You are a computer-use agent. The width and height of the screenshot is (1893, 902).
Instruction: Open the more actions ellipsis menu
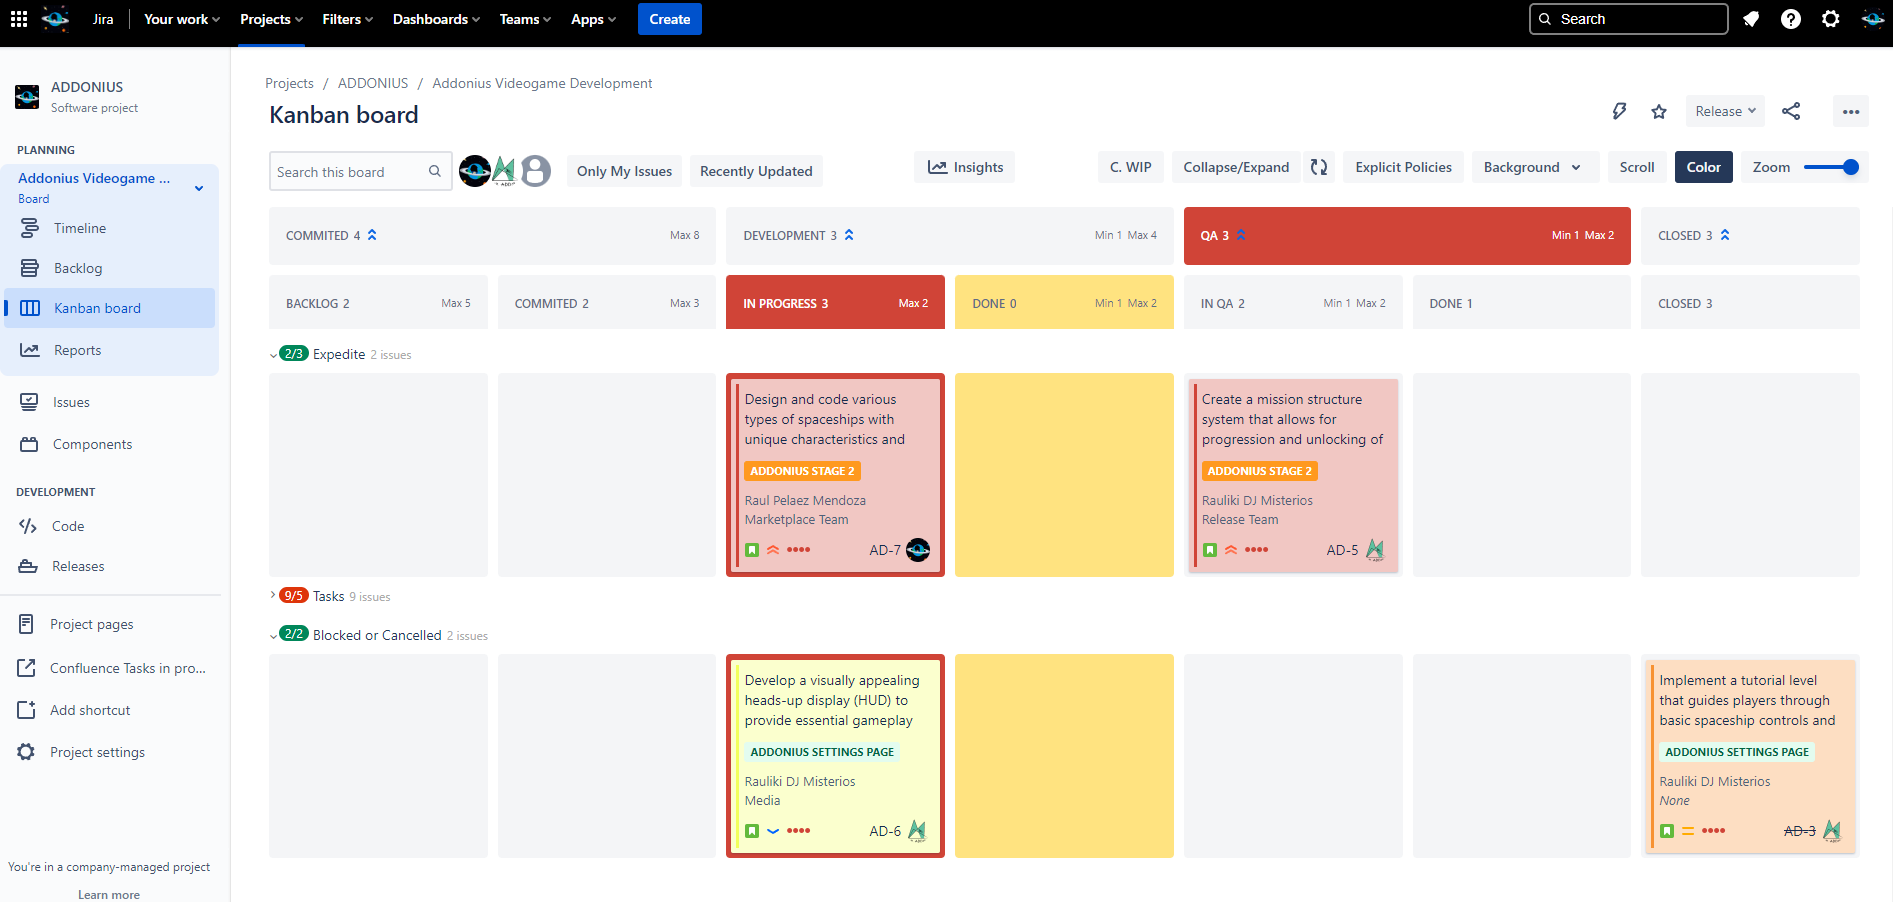coord(1851,111)
